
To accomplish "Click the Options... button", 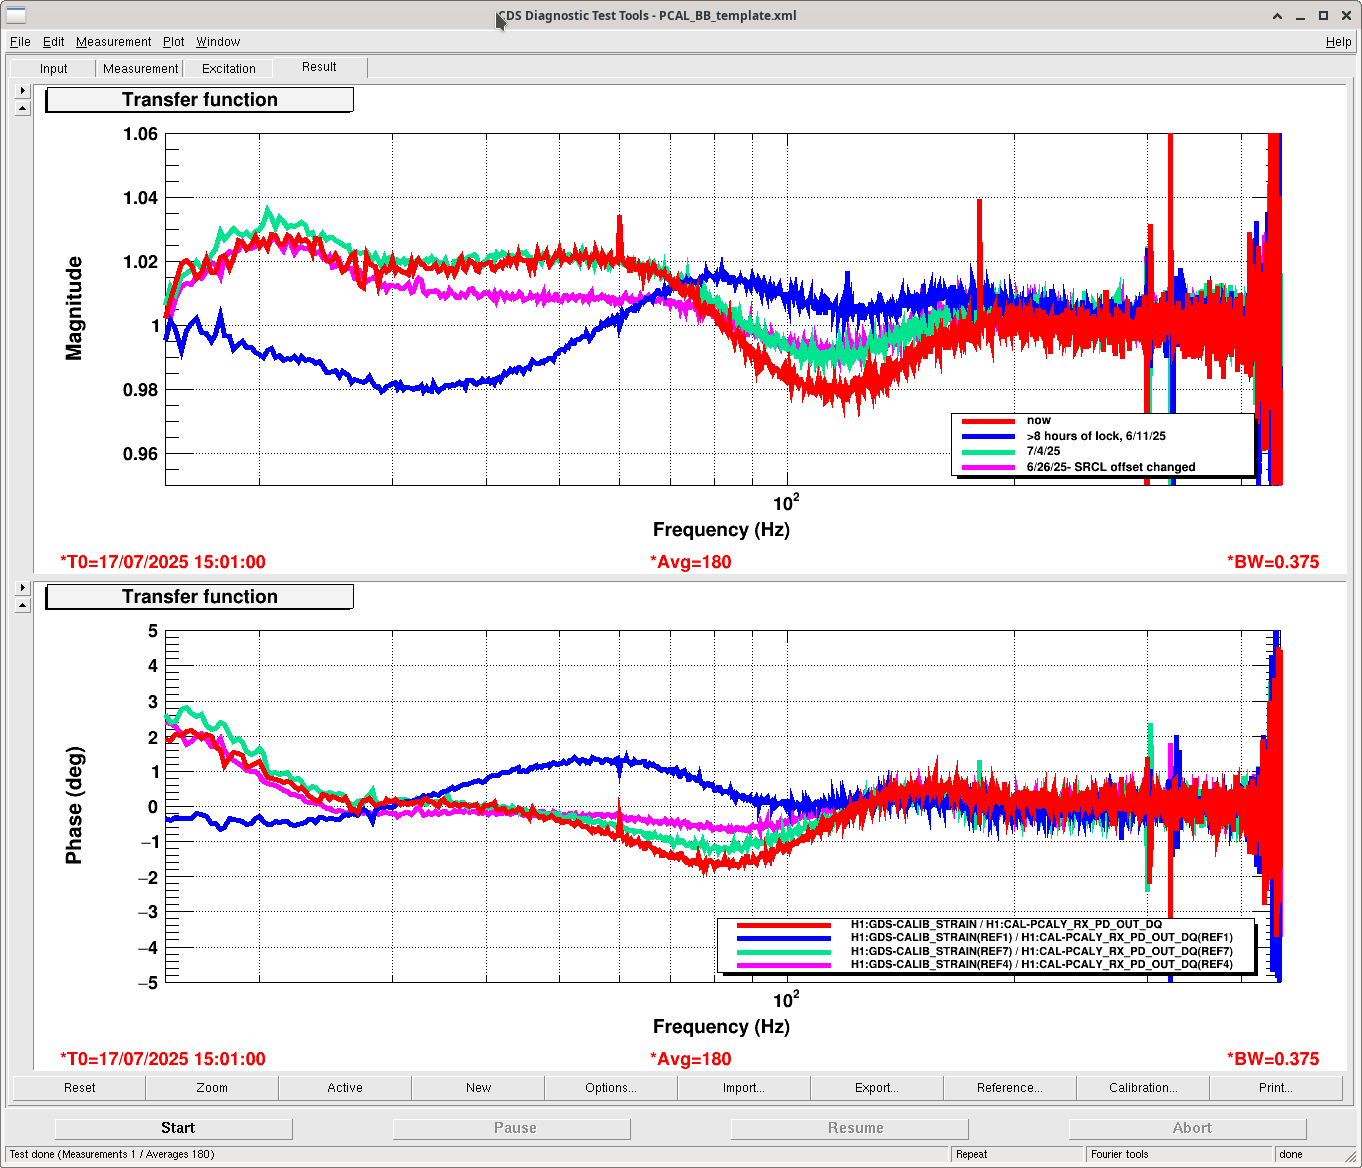I will coord(611,1088).
